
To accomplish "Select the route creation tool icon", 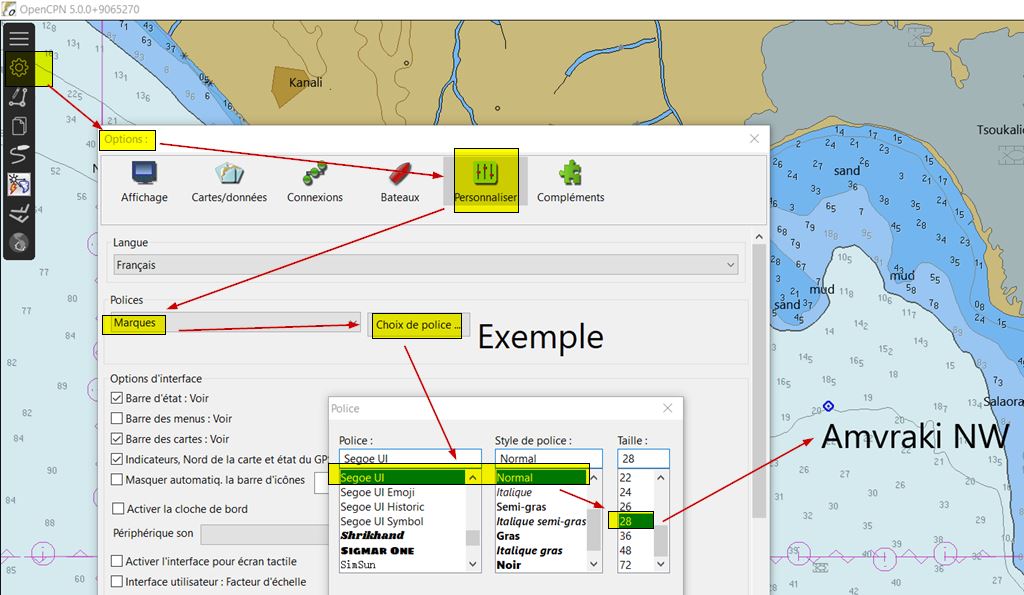I will (x=19, y=98).
